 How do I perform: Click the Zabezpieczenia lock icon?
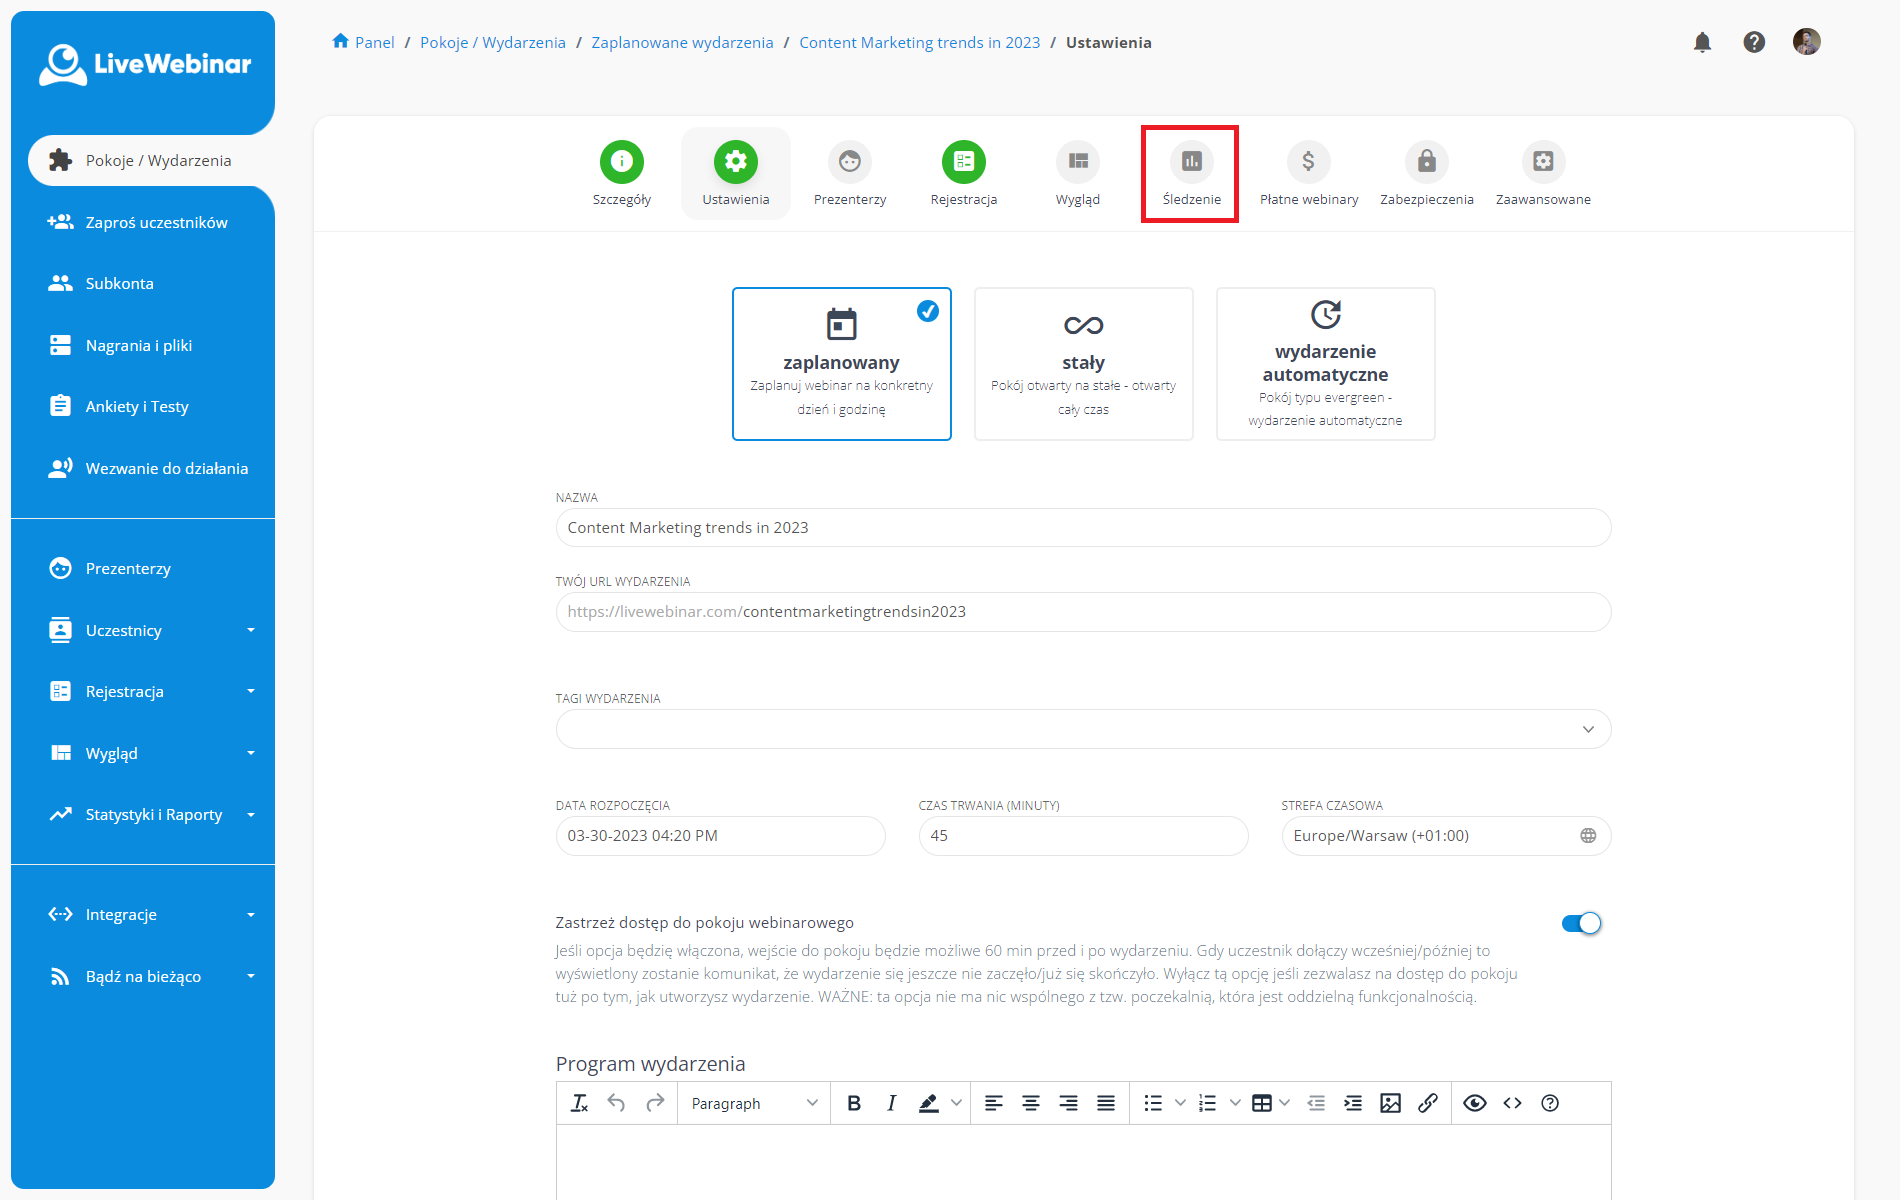click(1426, 162)
